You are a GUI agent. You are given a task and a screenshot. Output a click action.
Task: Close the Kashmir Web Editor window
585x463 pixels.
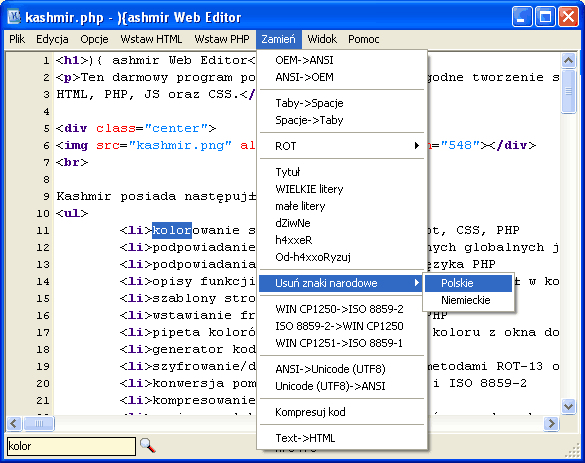point(568,16)
